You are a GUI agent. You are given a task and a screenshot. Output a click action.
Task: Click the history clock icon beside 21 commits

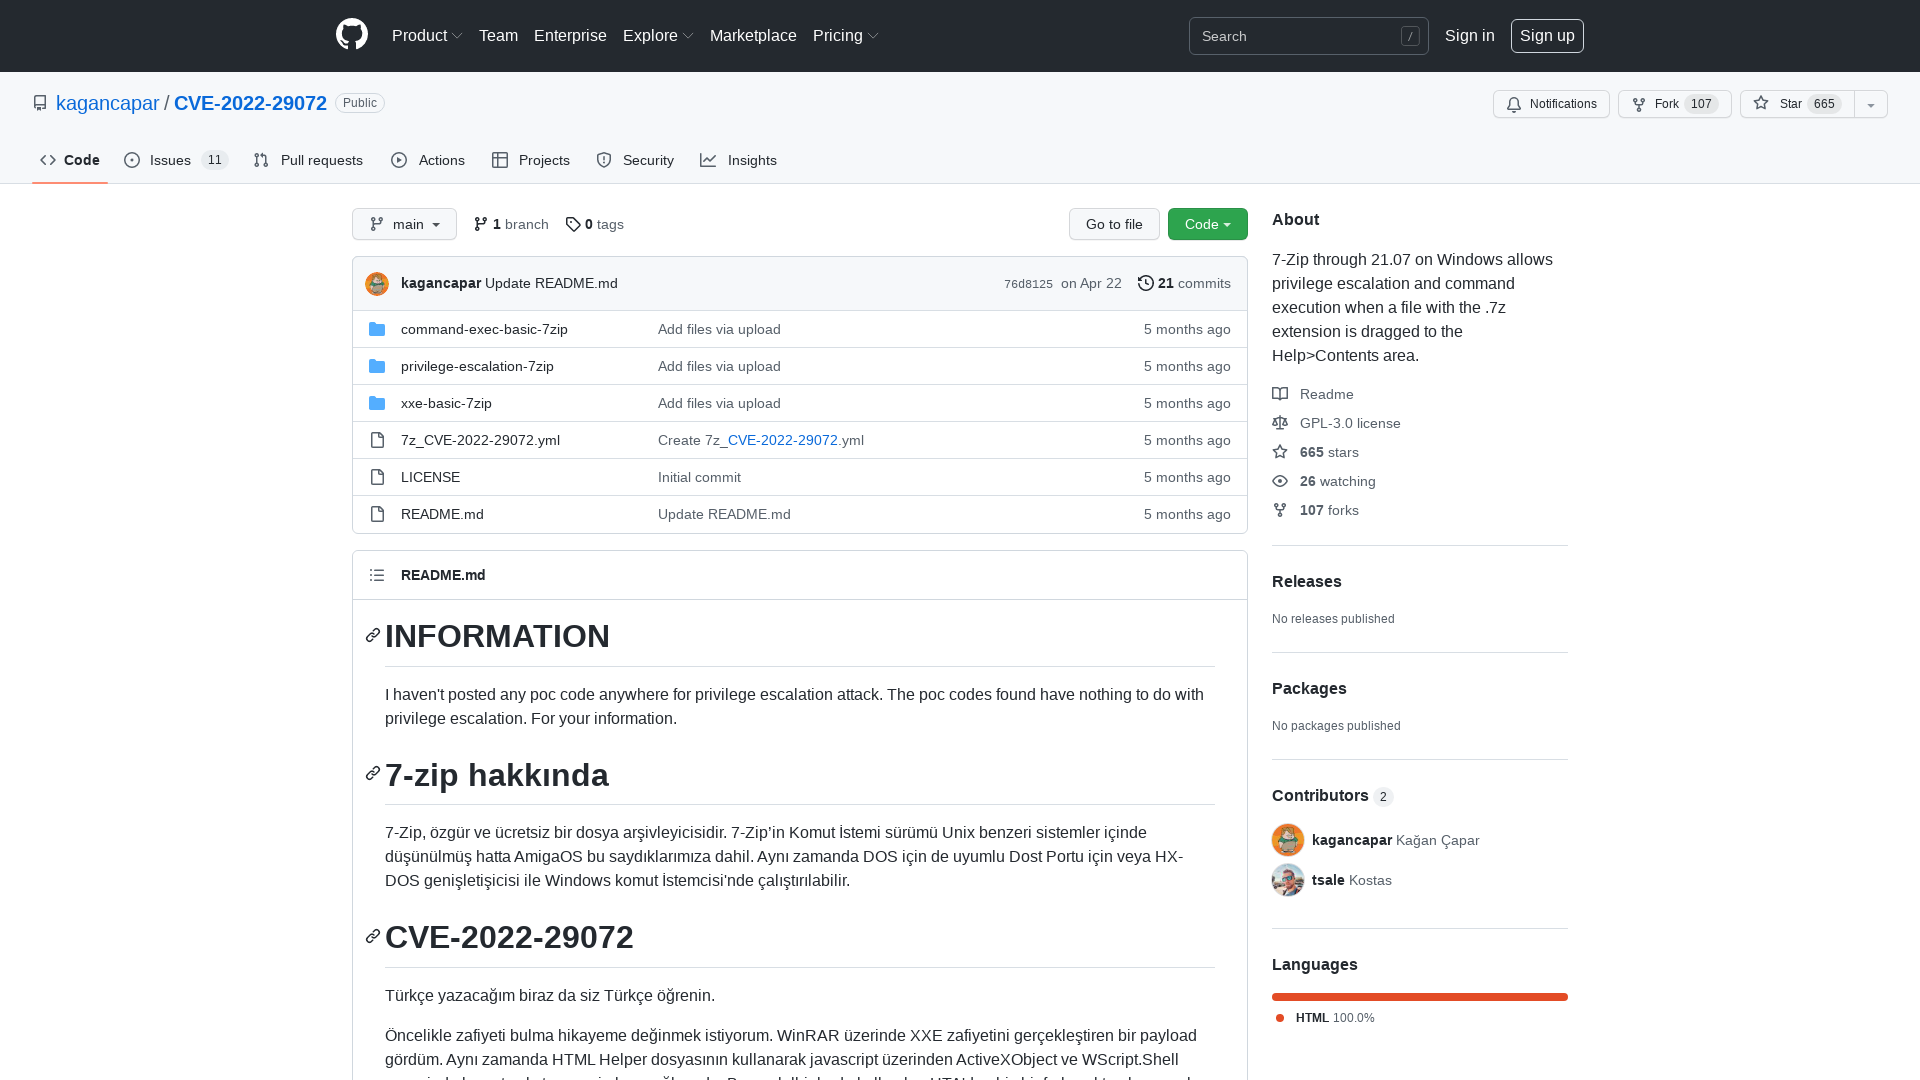coord(1146,283)
